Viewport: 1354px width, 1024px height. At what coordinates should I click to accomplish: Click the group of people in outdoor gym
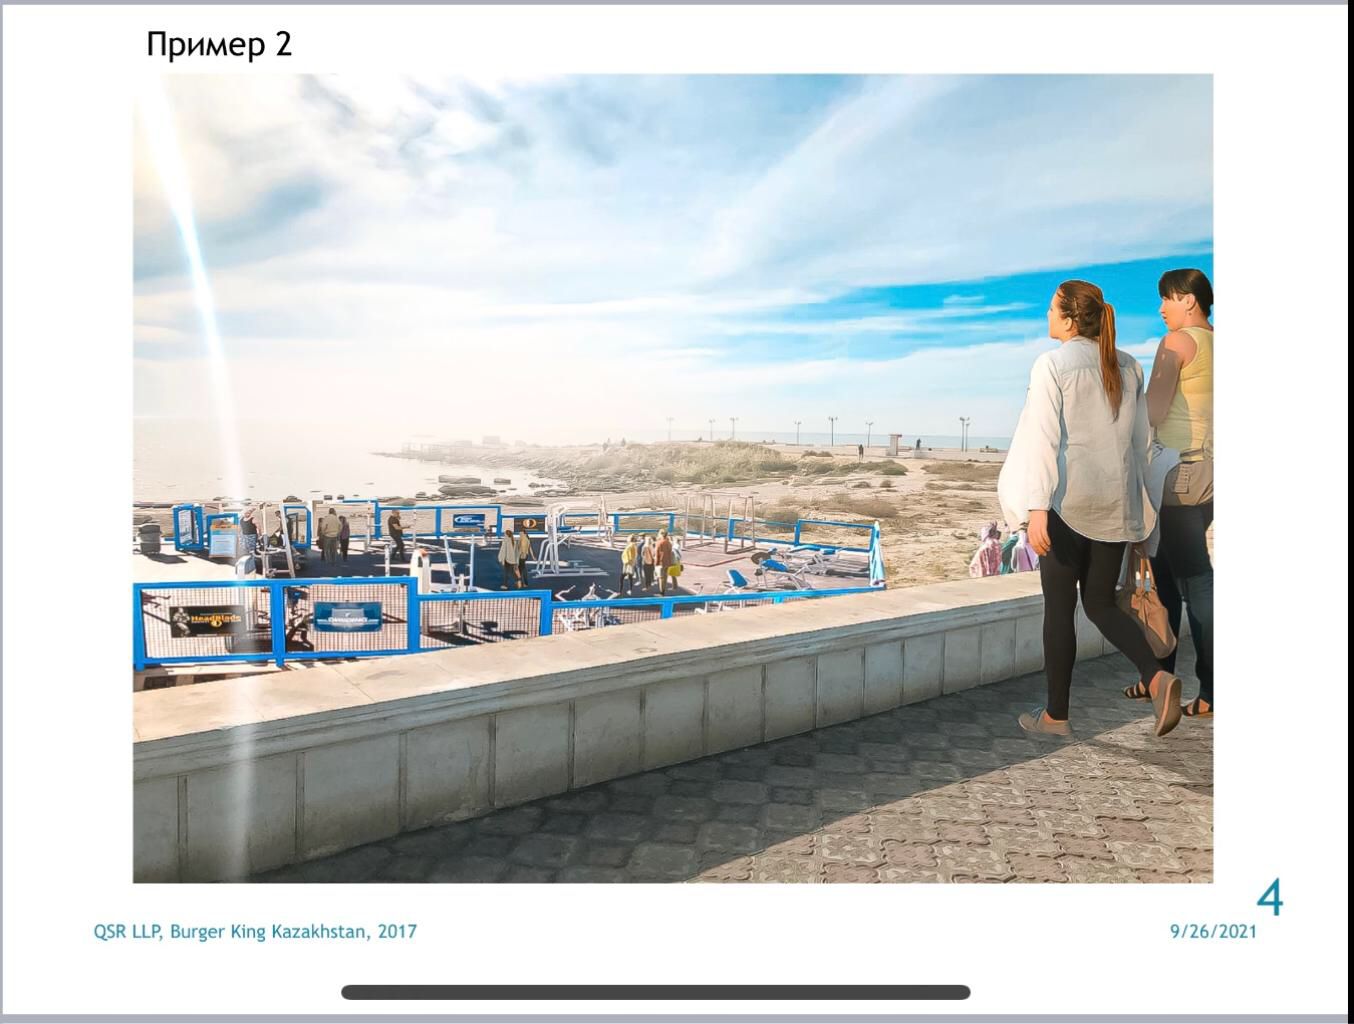click(650, 560)
